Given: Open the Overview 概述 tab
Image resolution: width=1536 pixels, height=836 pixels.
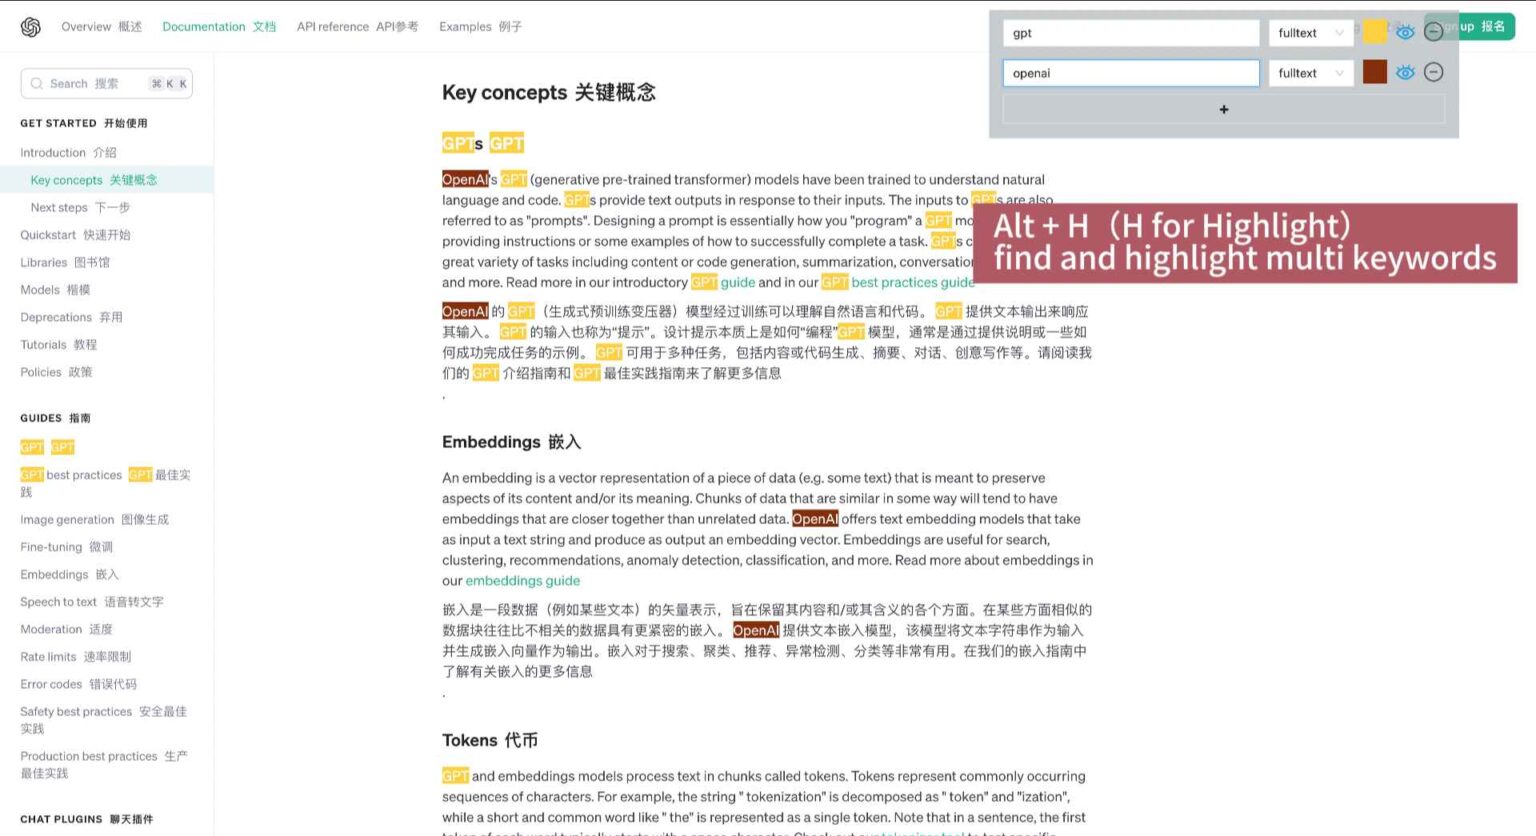Looking at the screenshot, I should 102,27.
